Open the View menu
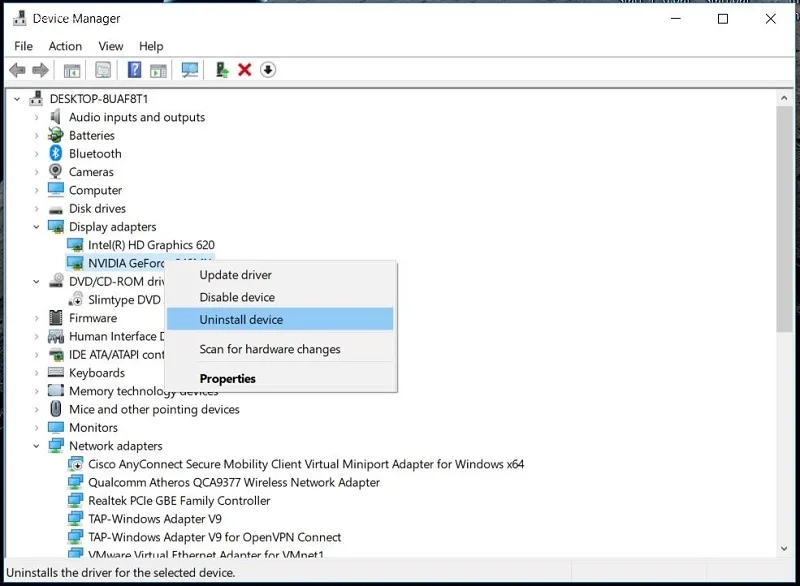800x586 pixels. 111,46
